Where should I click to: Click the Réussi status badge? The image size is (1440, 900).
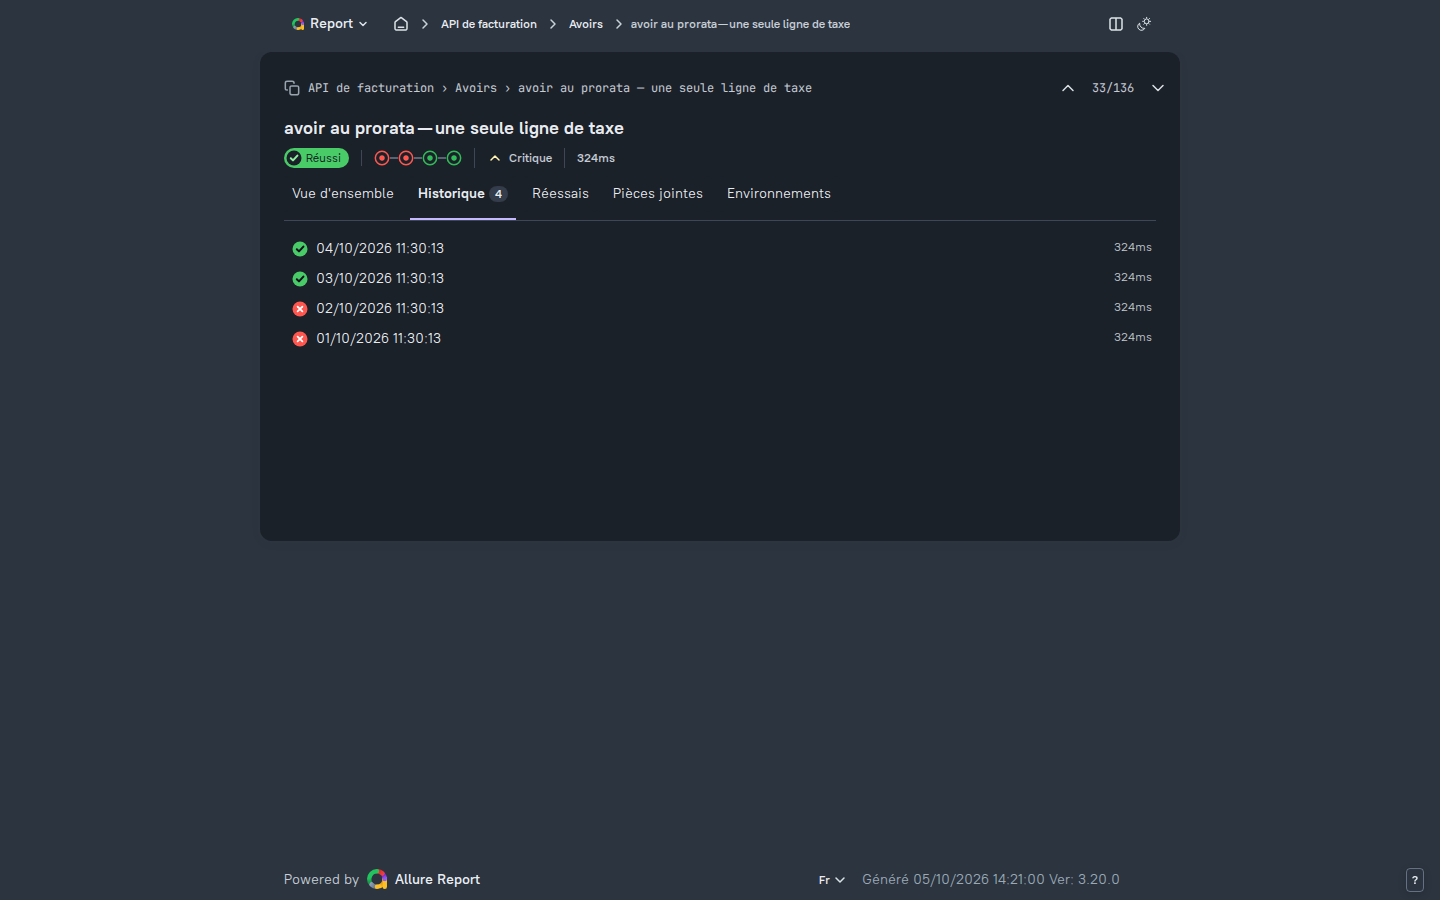[316, 158]
